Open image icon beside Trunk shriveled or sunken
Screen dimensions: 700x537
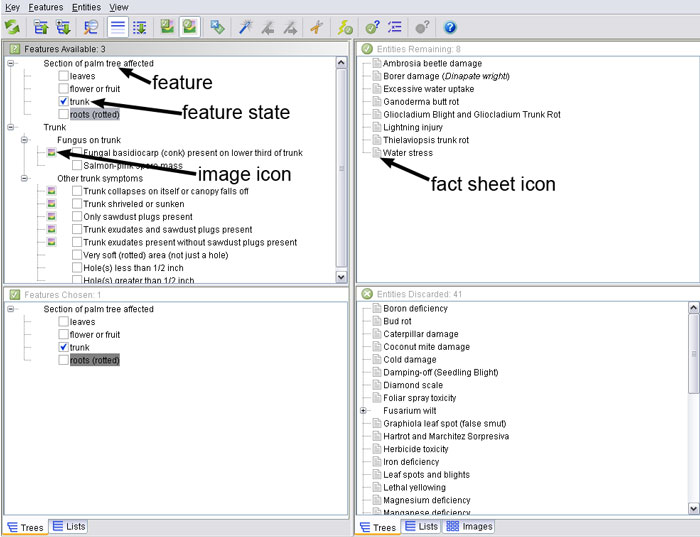pos(51,203)
